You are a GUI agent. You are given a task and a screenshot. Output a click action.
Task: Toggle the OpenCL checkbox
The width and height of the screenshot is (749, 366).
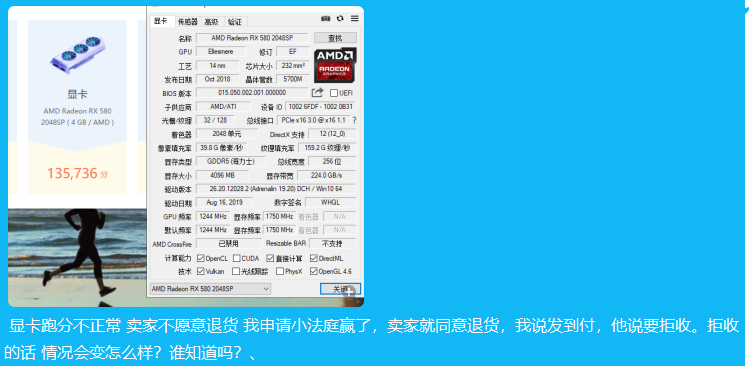click(x=201, y=258)
